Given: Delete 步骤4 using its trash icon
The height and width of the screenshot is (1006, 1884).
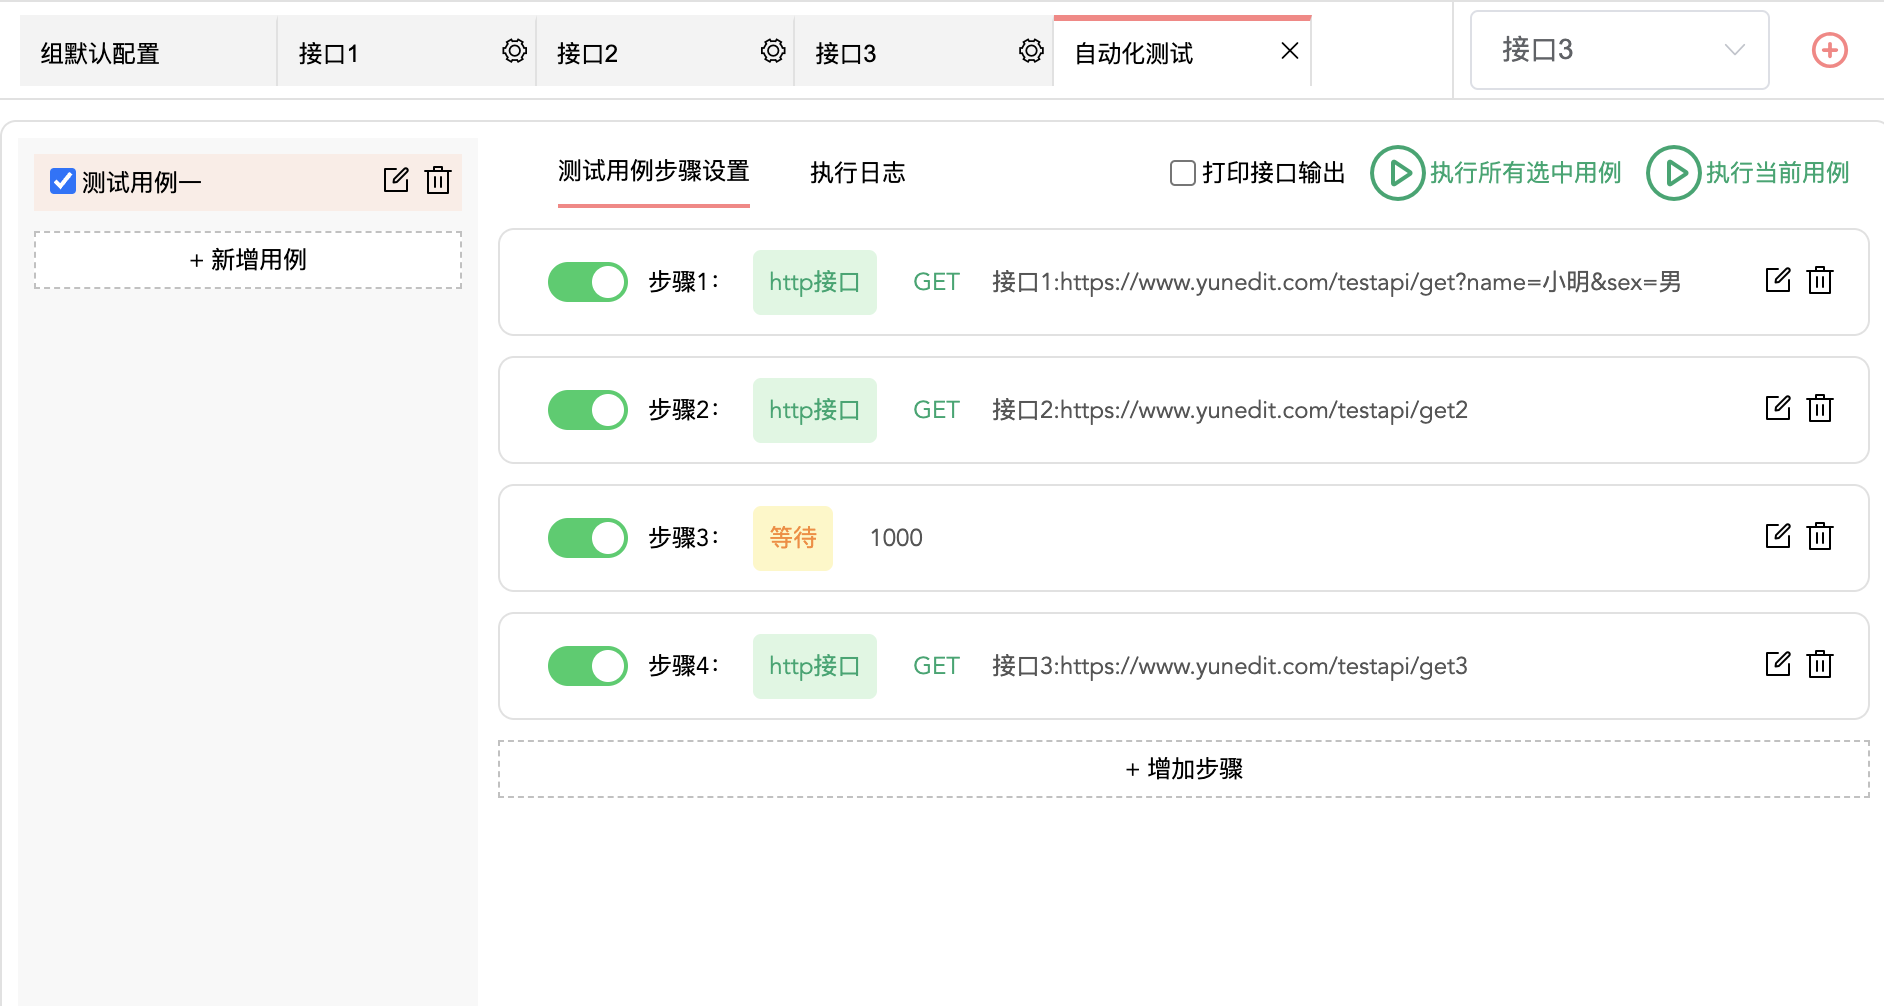Looking at the screenshot, I should [1820, 664].
